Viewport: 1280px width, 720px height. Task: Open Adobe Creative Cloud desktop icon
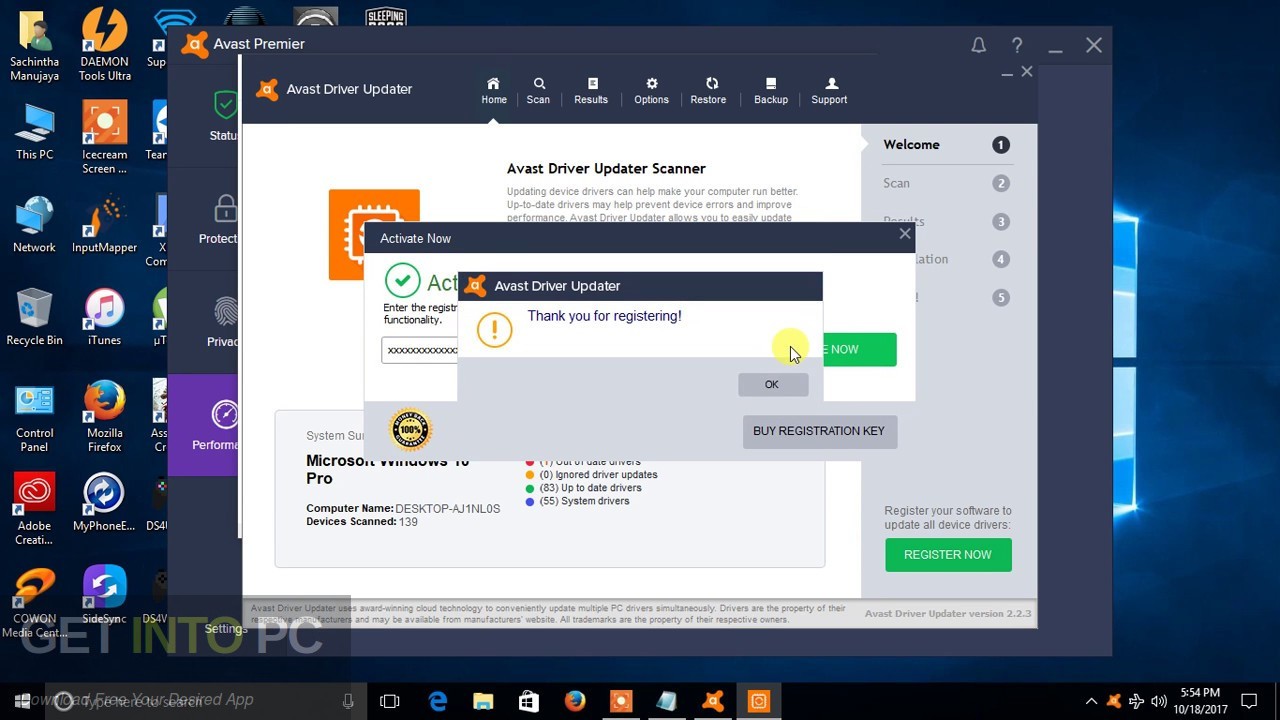click(x=34, y=510)
